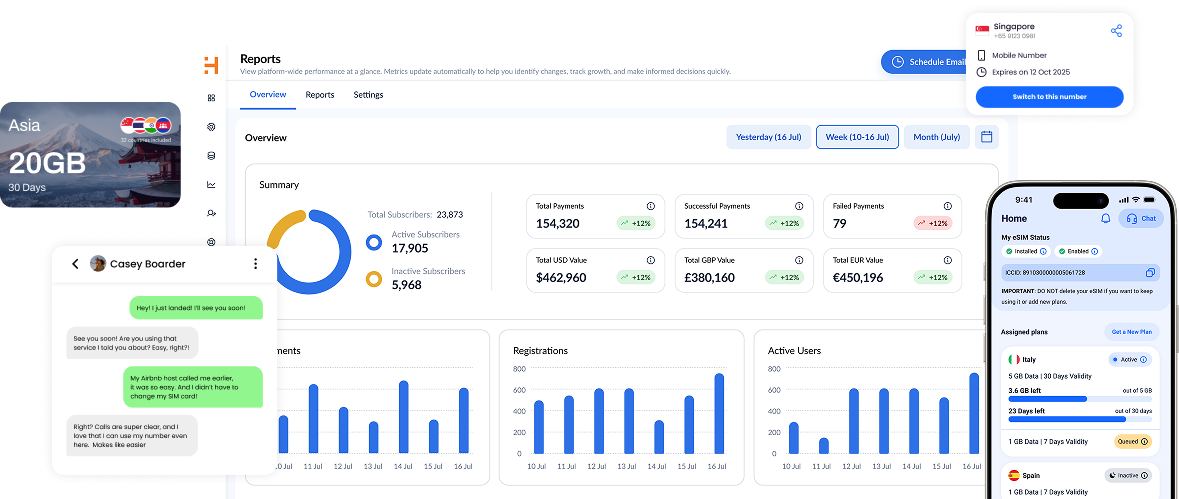1179x499 pixels.
Task: Click the info icon on Failed Payments card
Action: click(947, 206)
